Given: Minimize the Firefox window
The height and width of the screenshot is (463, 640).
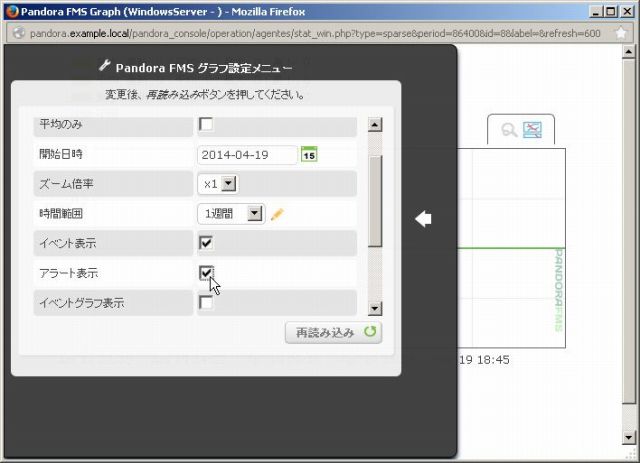Looking at the screenshot, I should click(596, 11).
